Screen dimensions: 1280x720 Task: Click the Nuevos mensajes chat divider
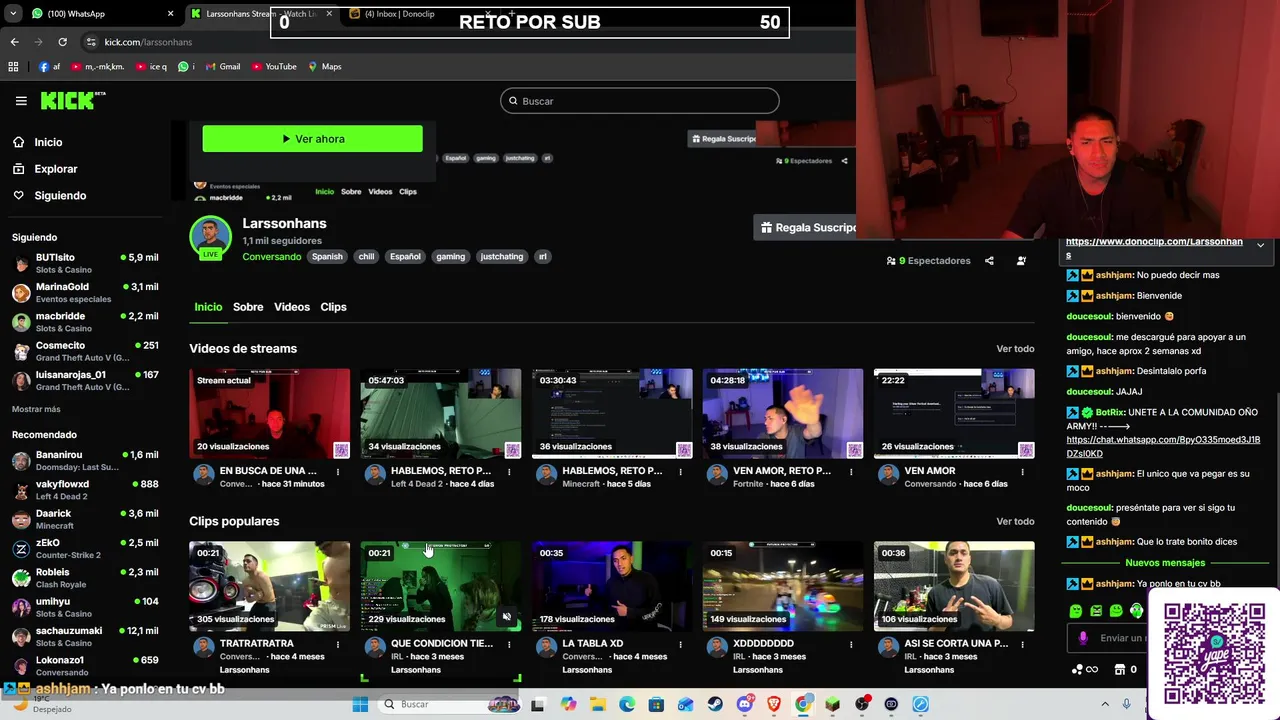click(x=1165, y=563)
